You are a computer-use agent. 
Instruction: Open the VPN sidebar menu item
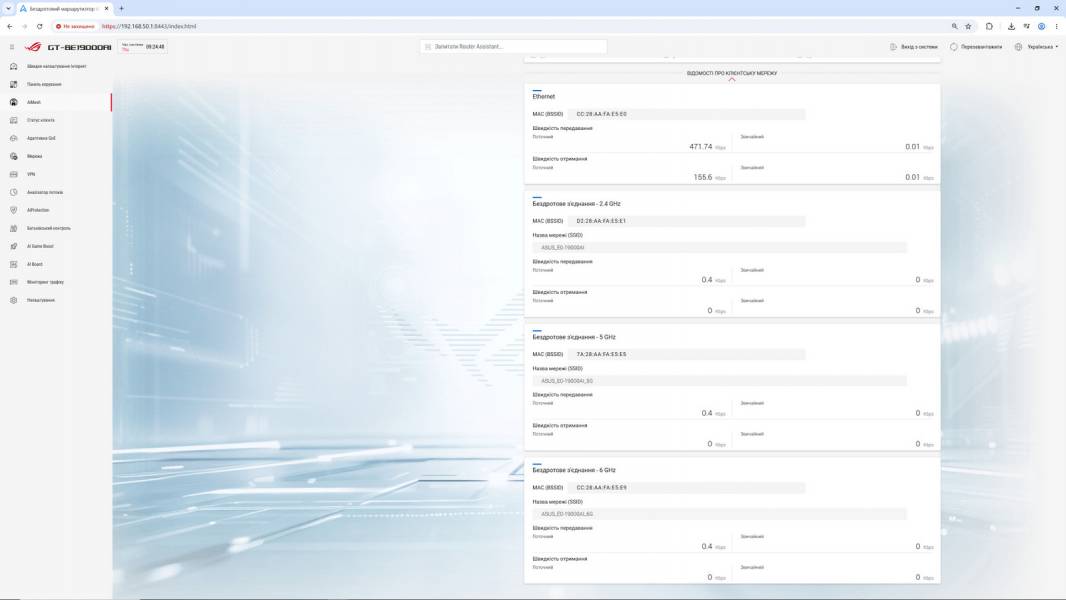[56, 174]
